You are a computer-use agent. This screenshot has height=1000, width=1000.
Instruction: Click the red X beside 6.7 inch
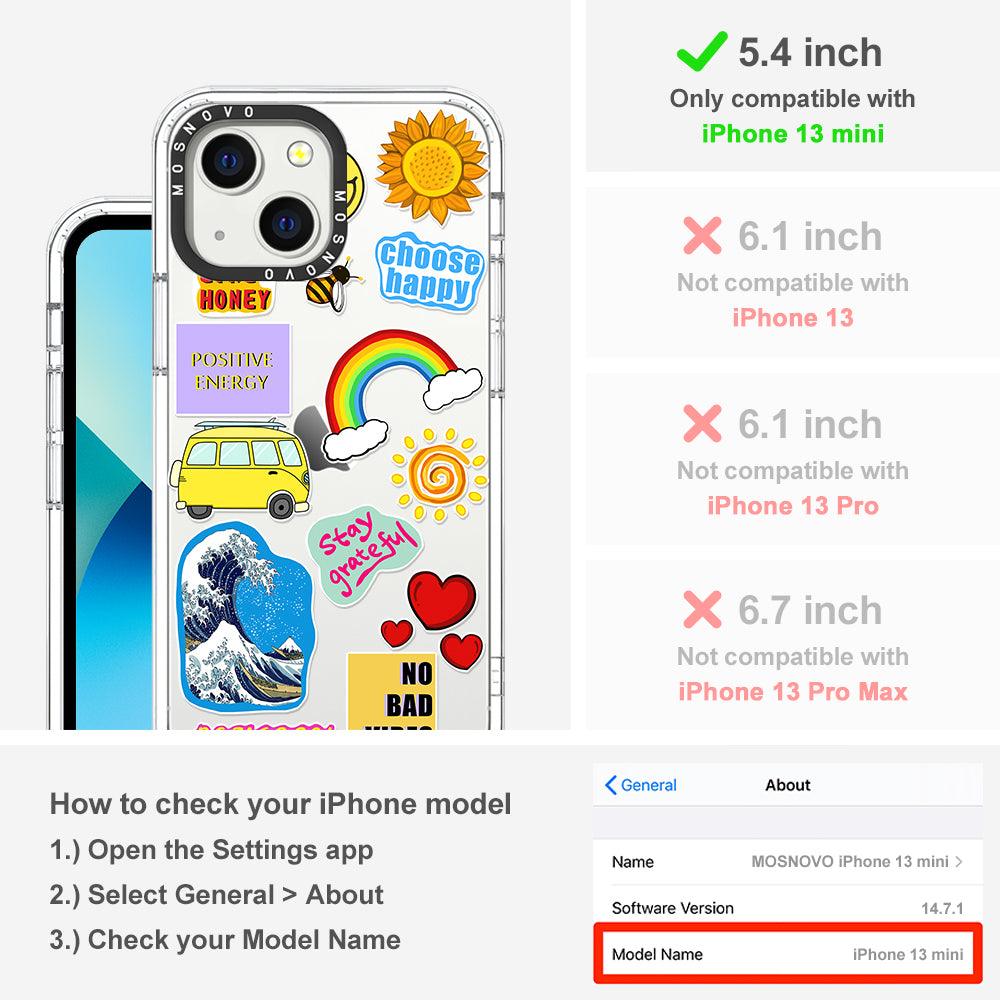tap(702, 609)
